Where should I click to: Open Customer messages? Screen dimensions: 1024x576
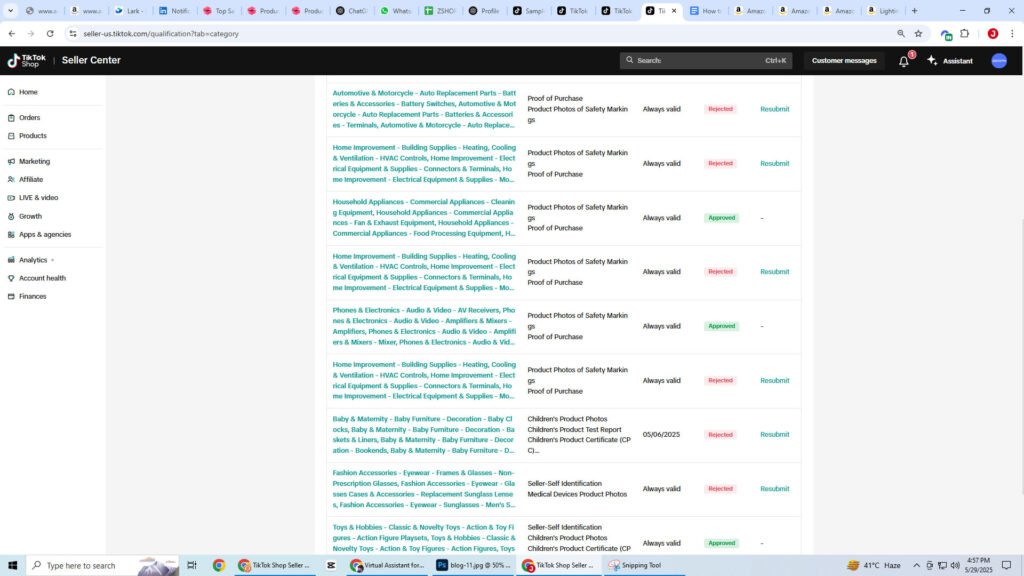844,61
